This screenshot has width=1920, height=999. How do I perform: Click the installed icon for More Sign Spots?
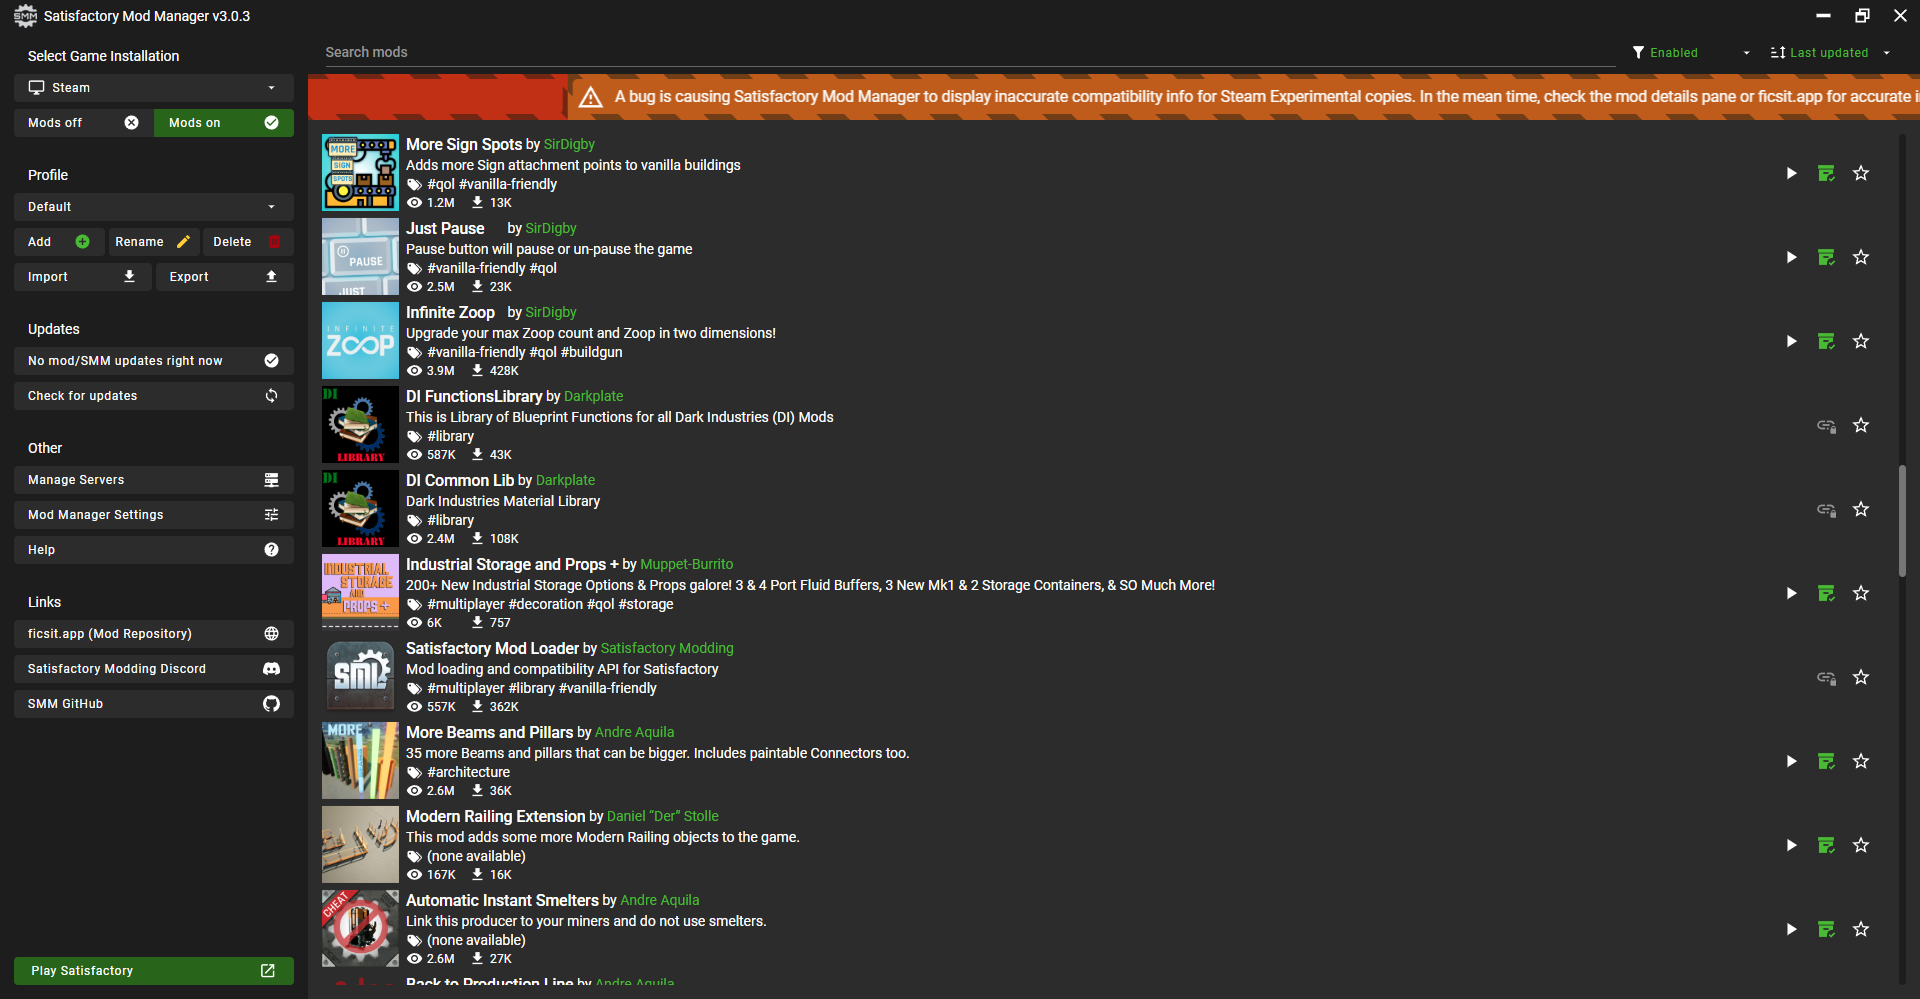pyautogui.click(x=1826, y=173)
